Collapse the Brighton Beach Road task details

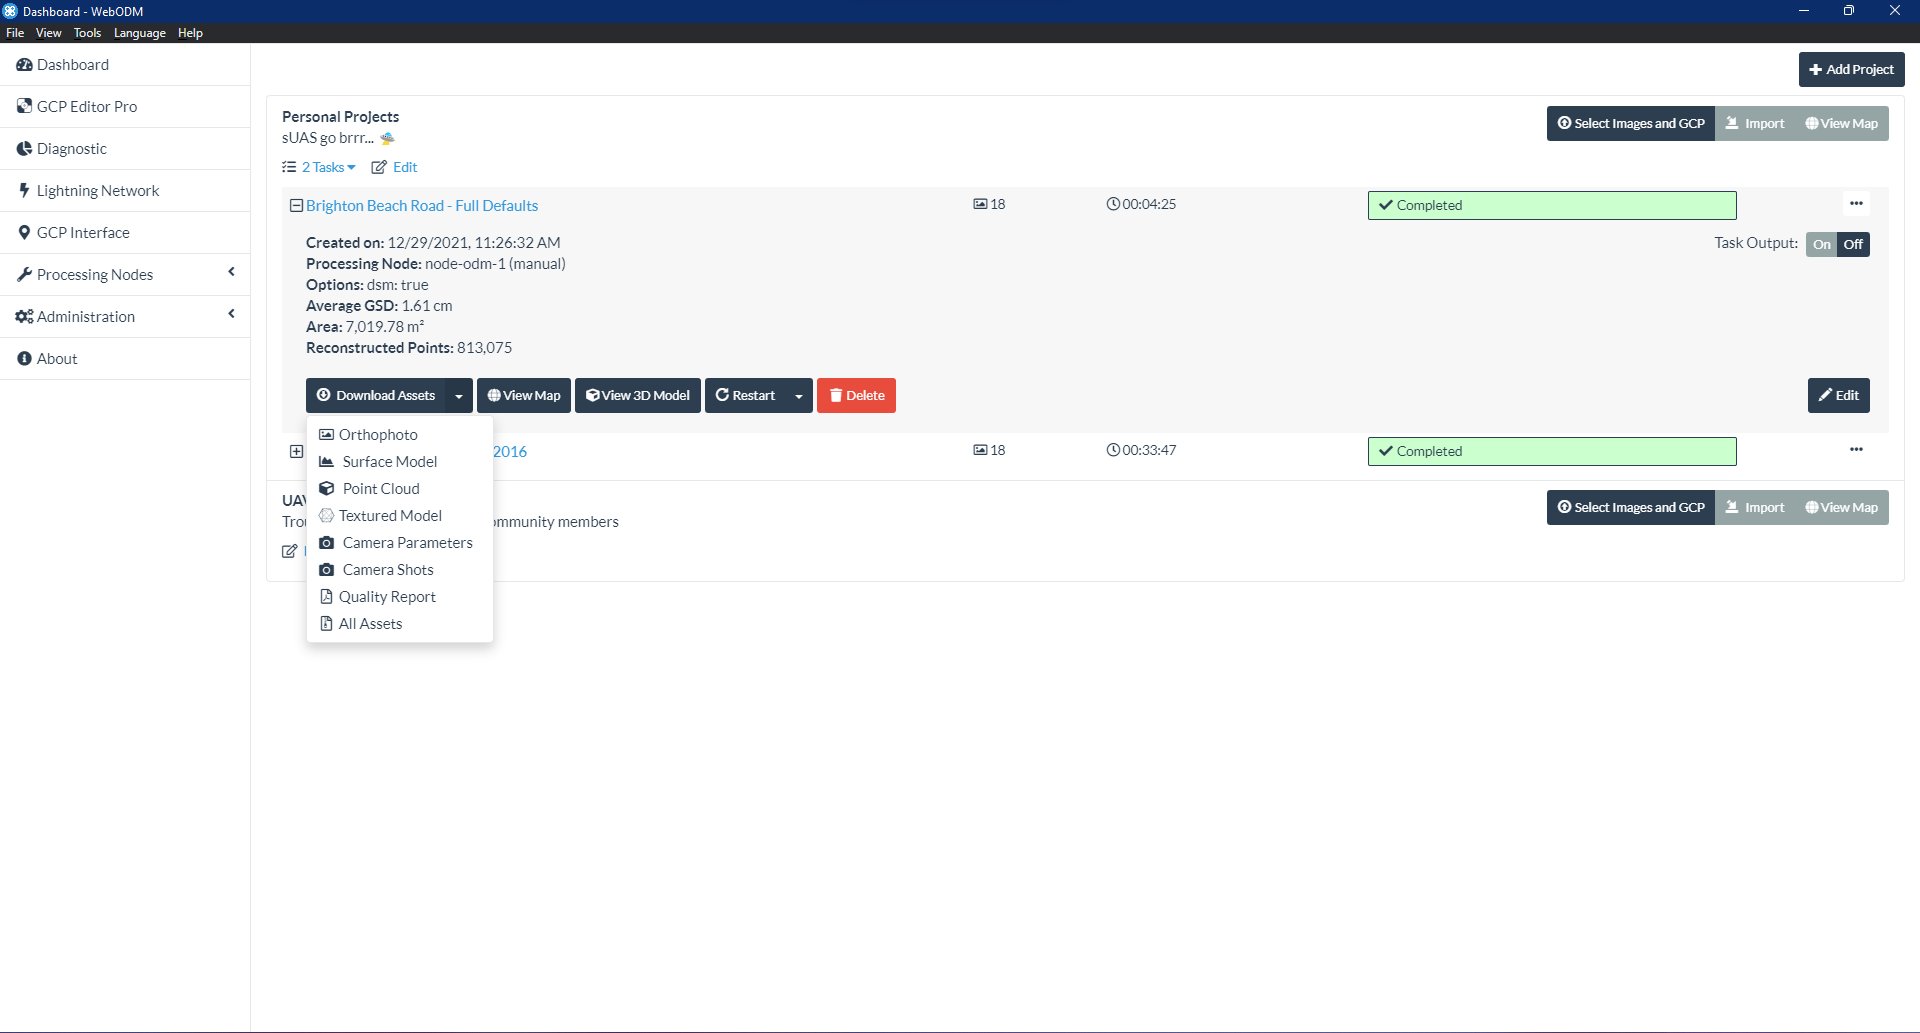[x=296, y=206]
